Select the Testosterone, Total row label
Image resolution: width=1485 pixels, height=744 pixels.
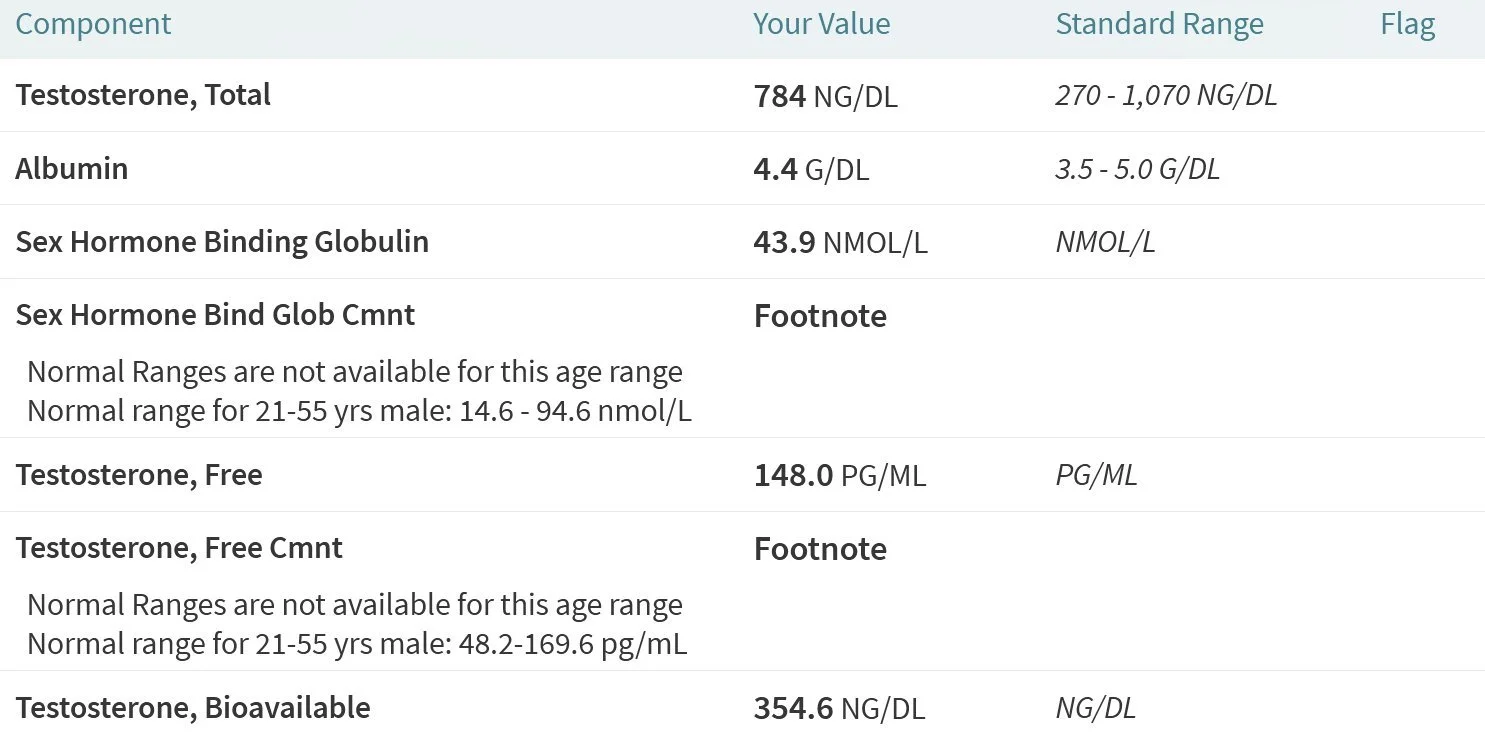[143, 95]
